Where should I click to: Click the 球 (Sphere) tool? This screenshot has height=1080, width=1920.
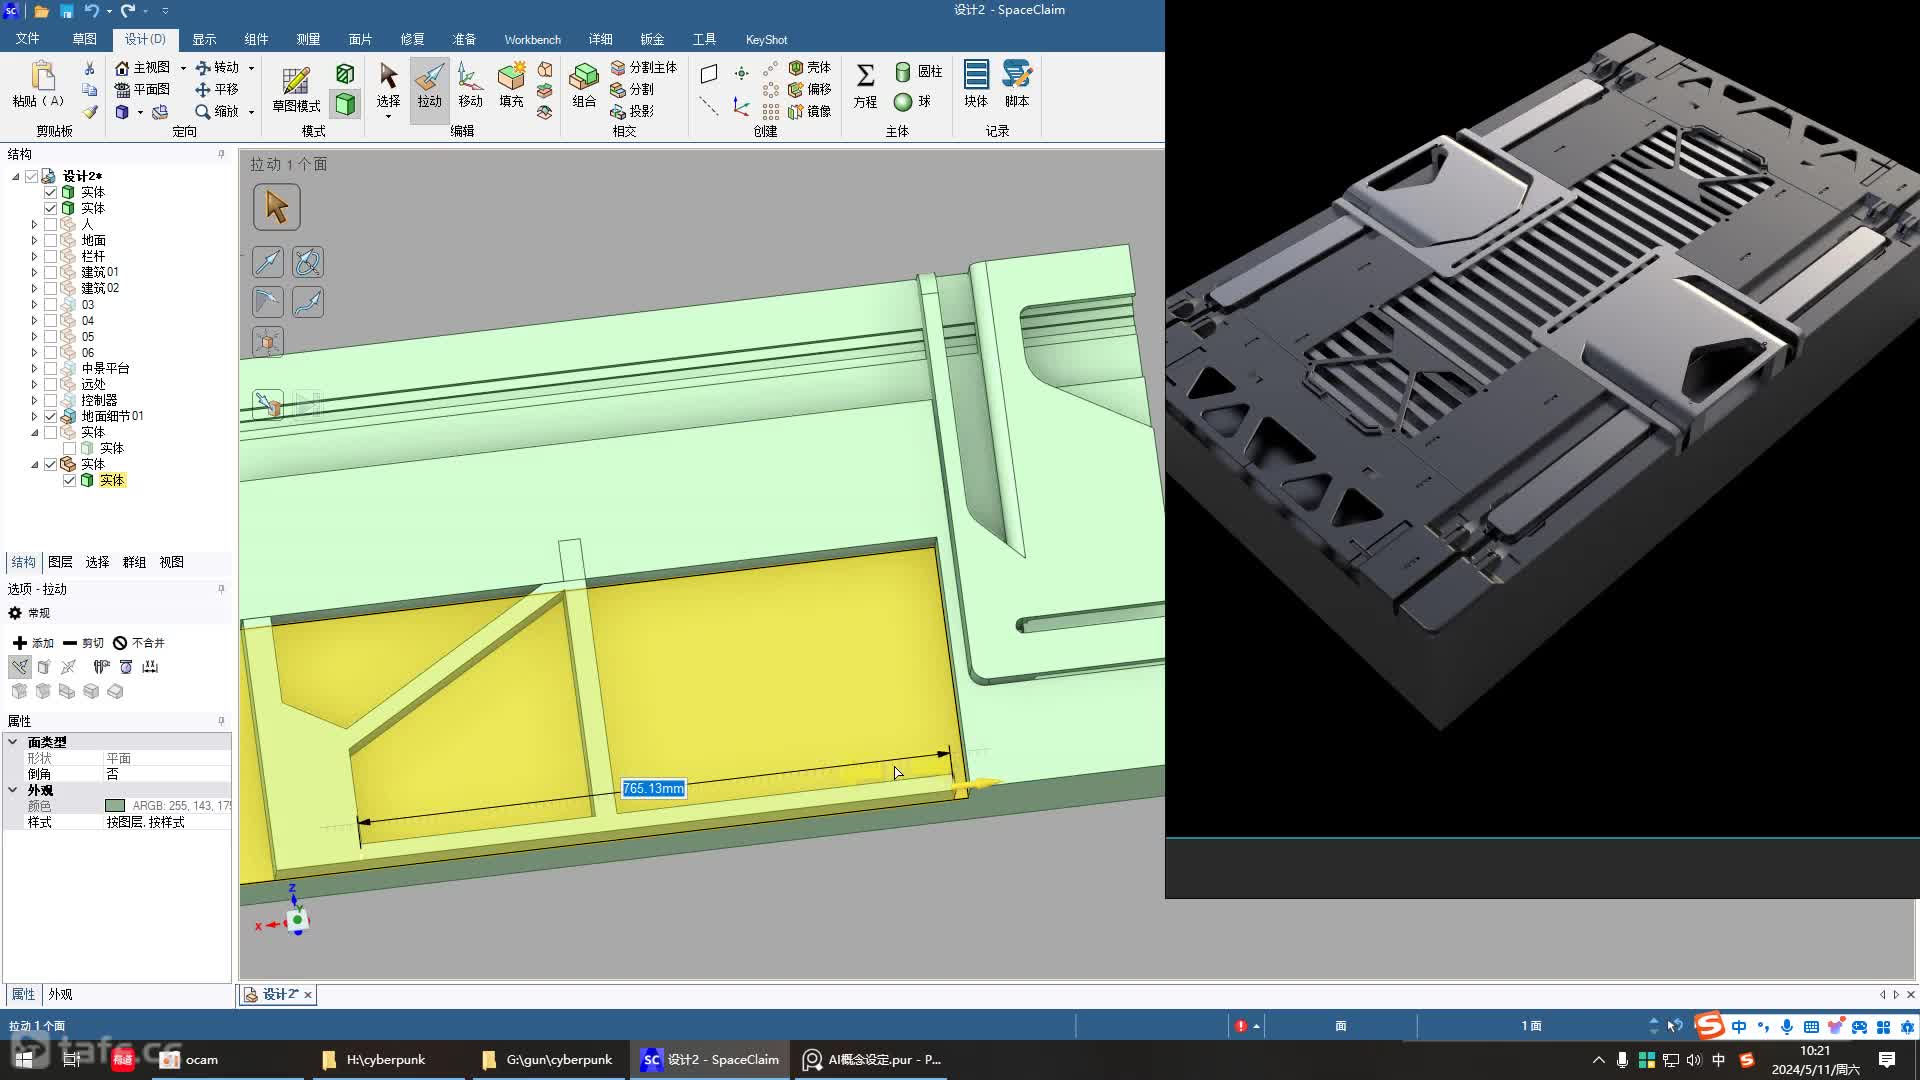coord(912,101)
